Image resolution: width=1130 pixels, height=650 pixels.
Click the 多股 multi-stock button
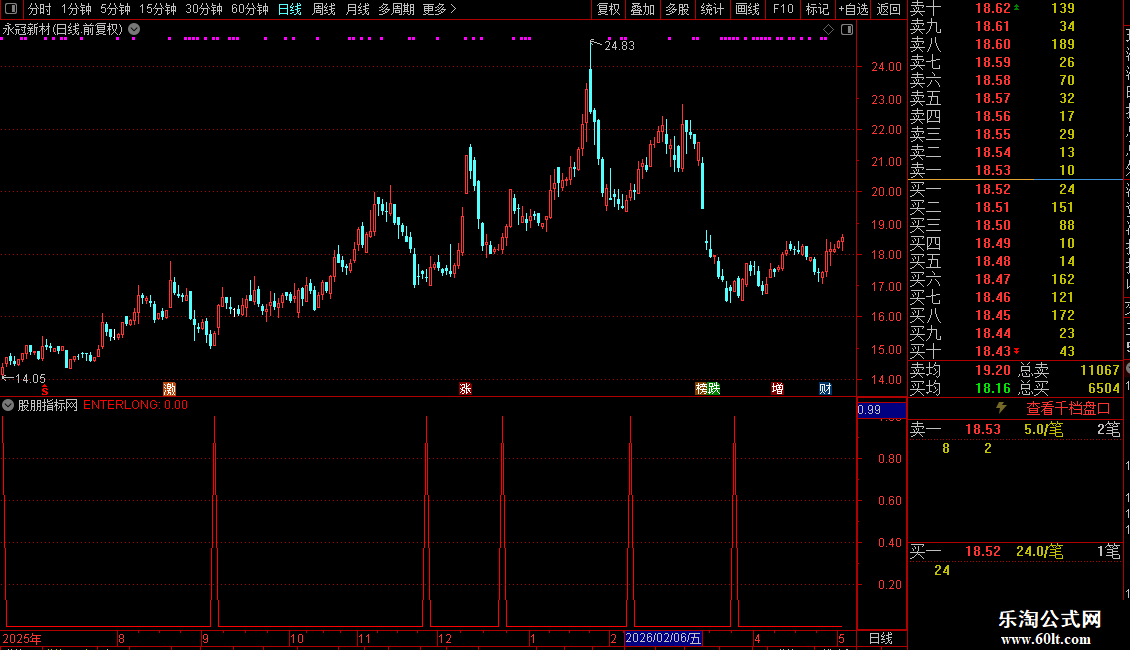click(677, 9)
